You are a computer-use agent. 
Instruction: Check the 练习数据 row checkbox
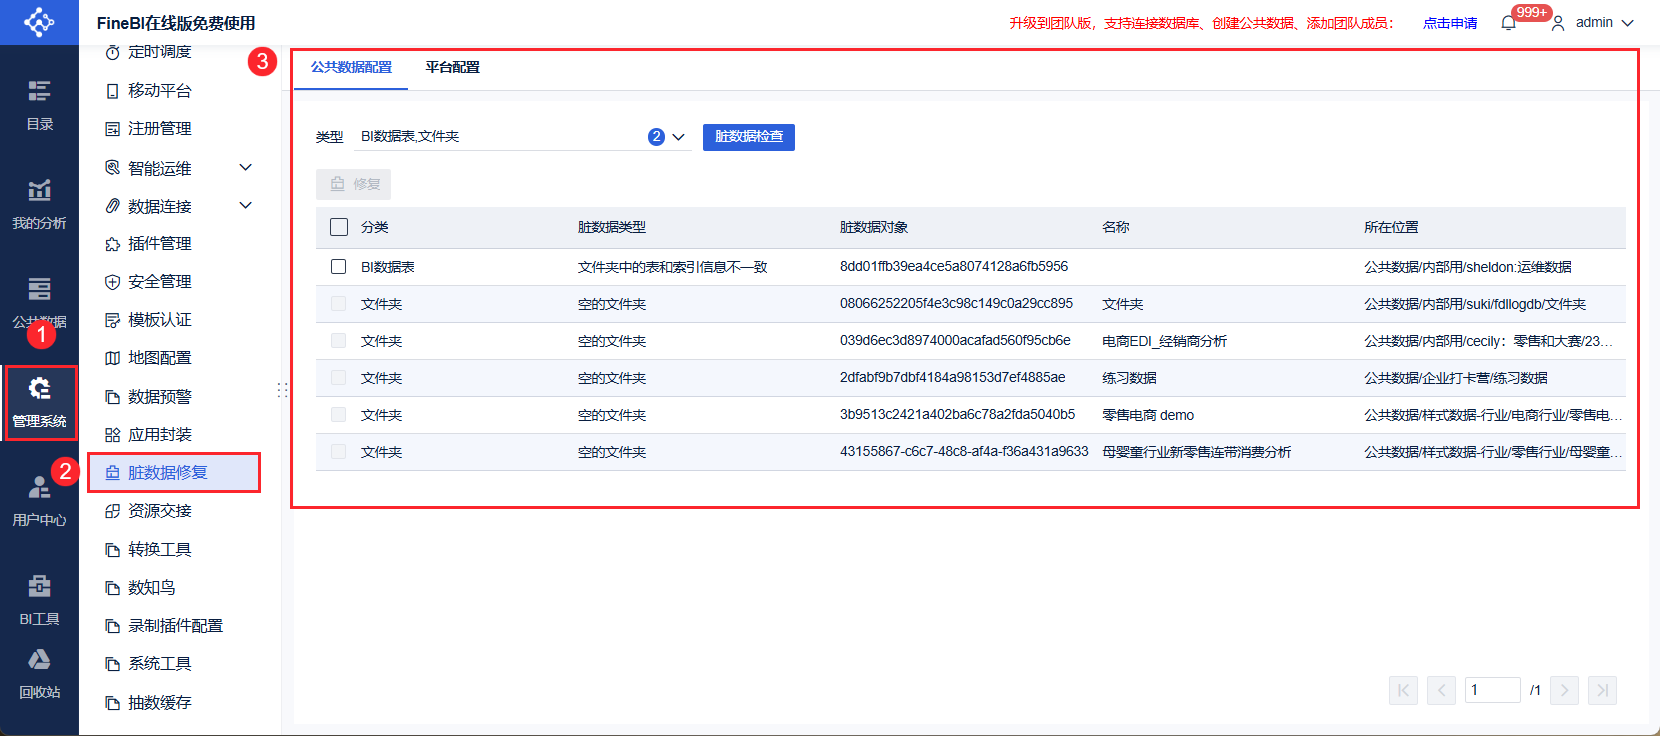click(x=339, y=378)
